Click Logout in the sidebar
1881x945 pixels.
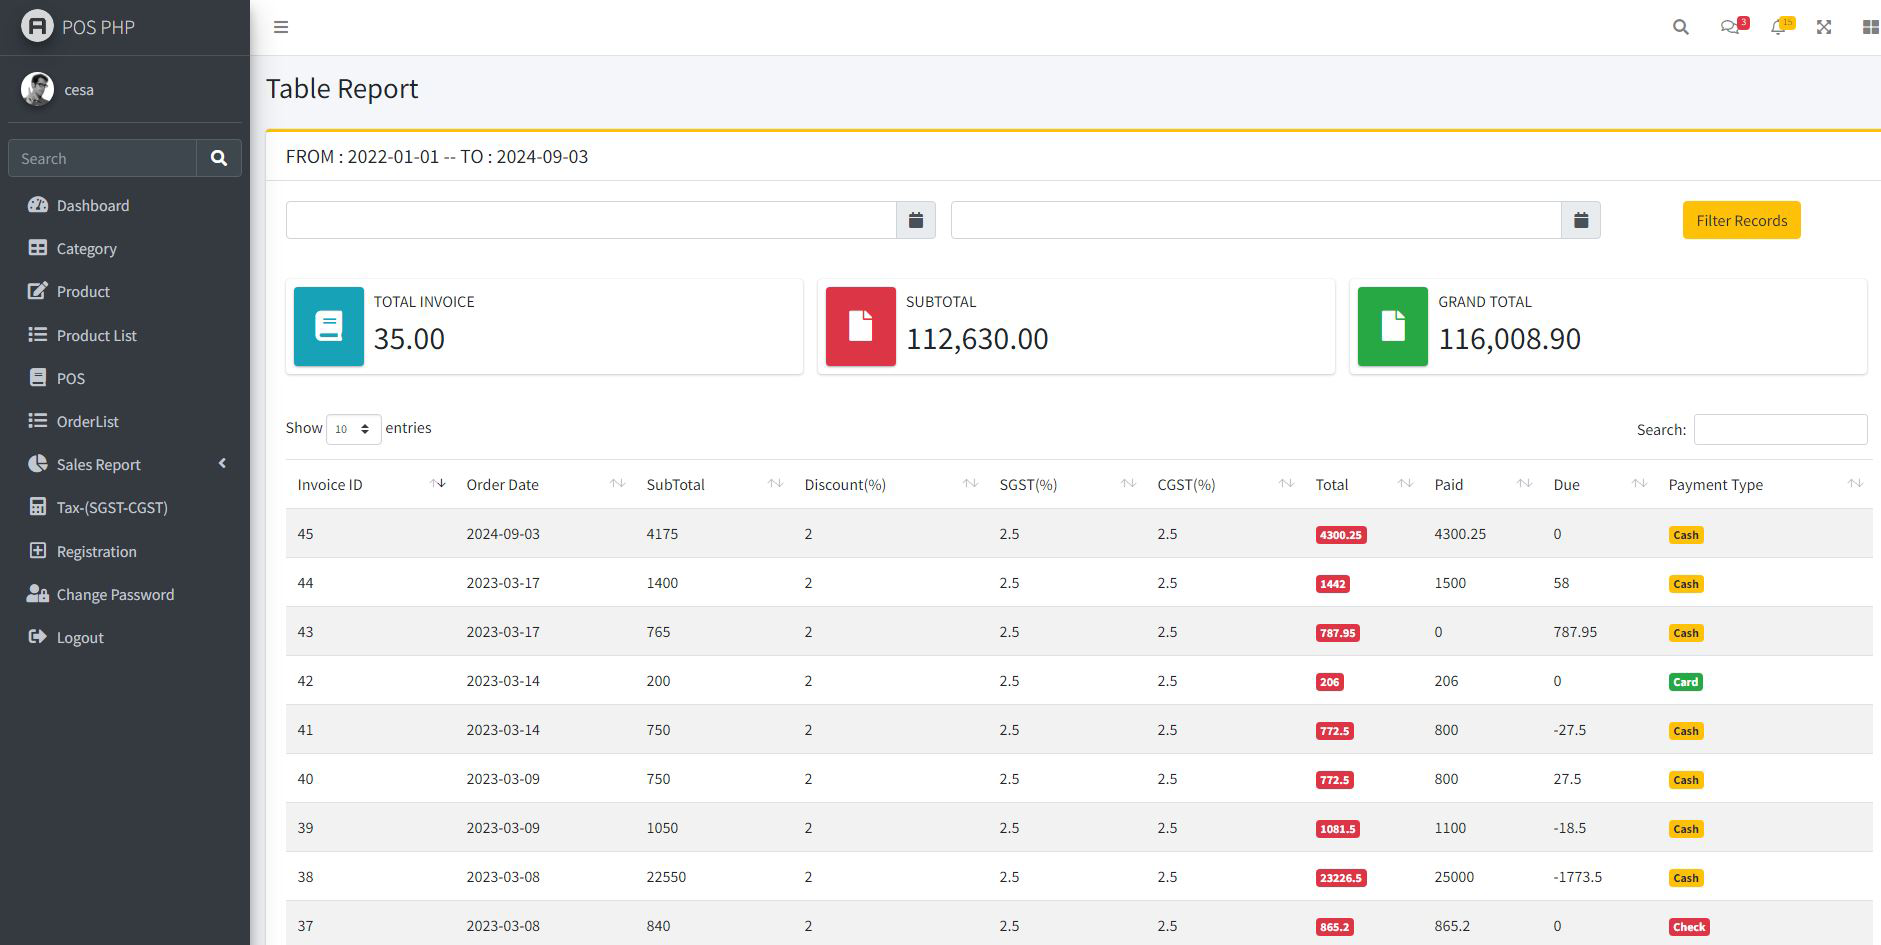[x=79, y=637]
